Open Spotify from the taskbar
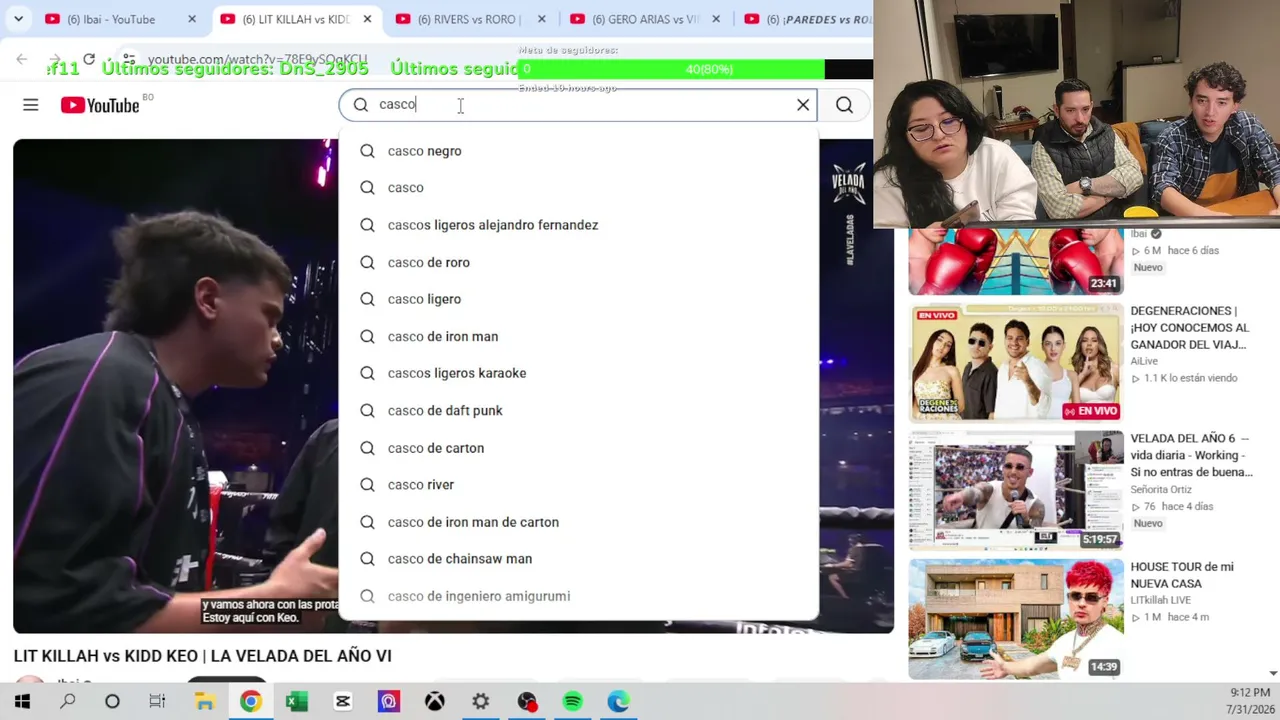This screenshot has width=1280, height=720. click(573, 702)
